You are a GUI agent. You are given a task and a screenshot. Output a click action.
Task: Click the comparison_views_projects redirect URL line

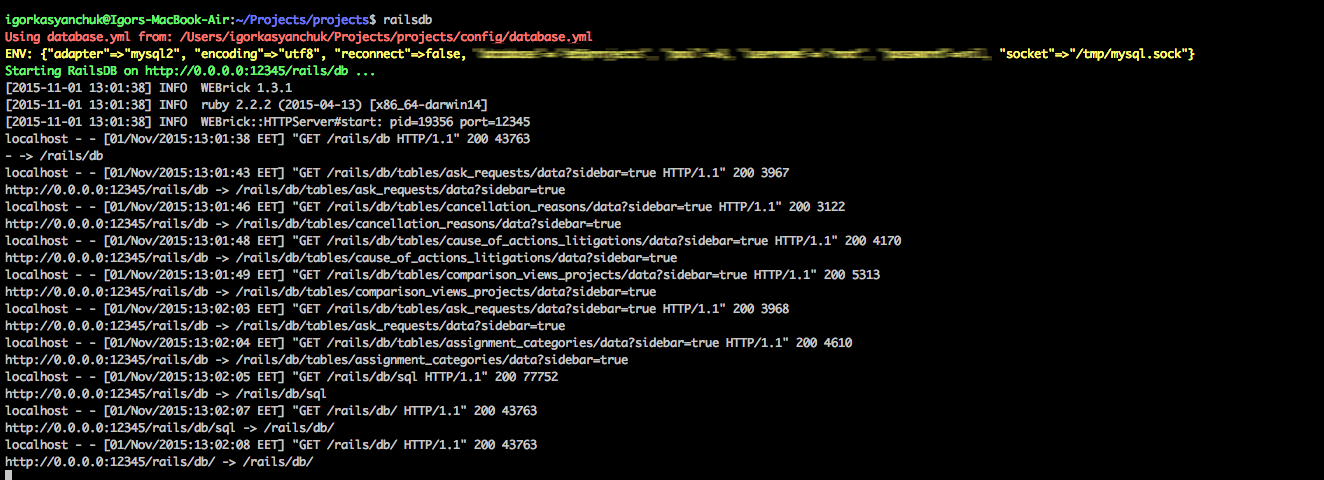pyautogui.click(x=330, y=291)
